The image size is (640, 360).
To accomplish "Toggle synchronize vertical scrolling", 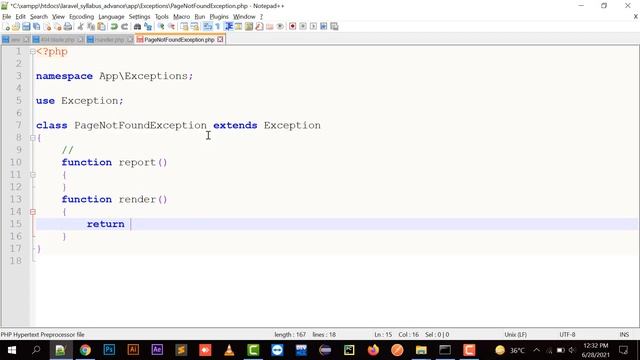I will click(184, 27).
